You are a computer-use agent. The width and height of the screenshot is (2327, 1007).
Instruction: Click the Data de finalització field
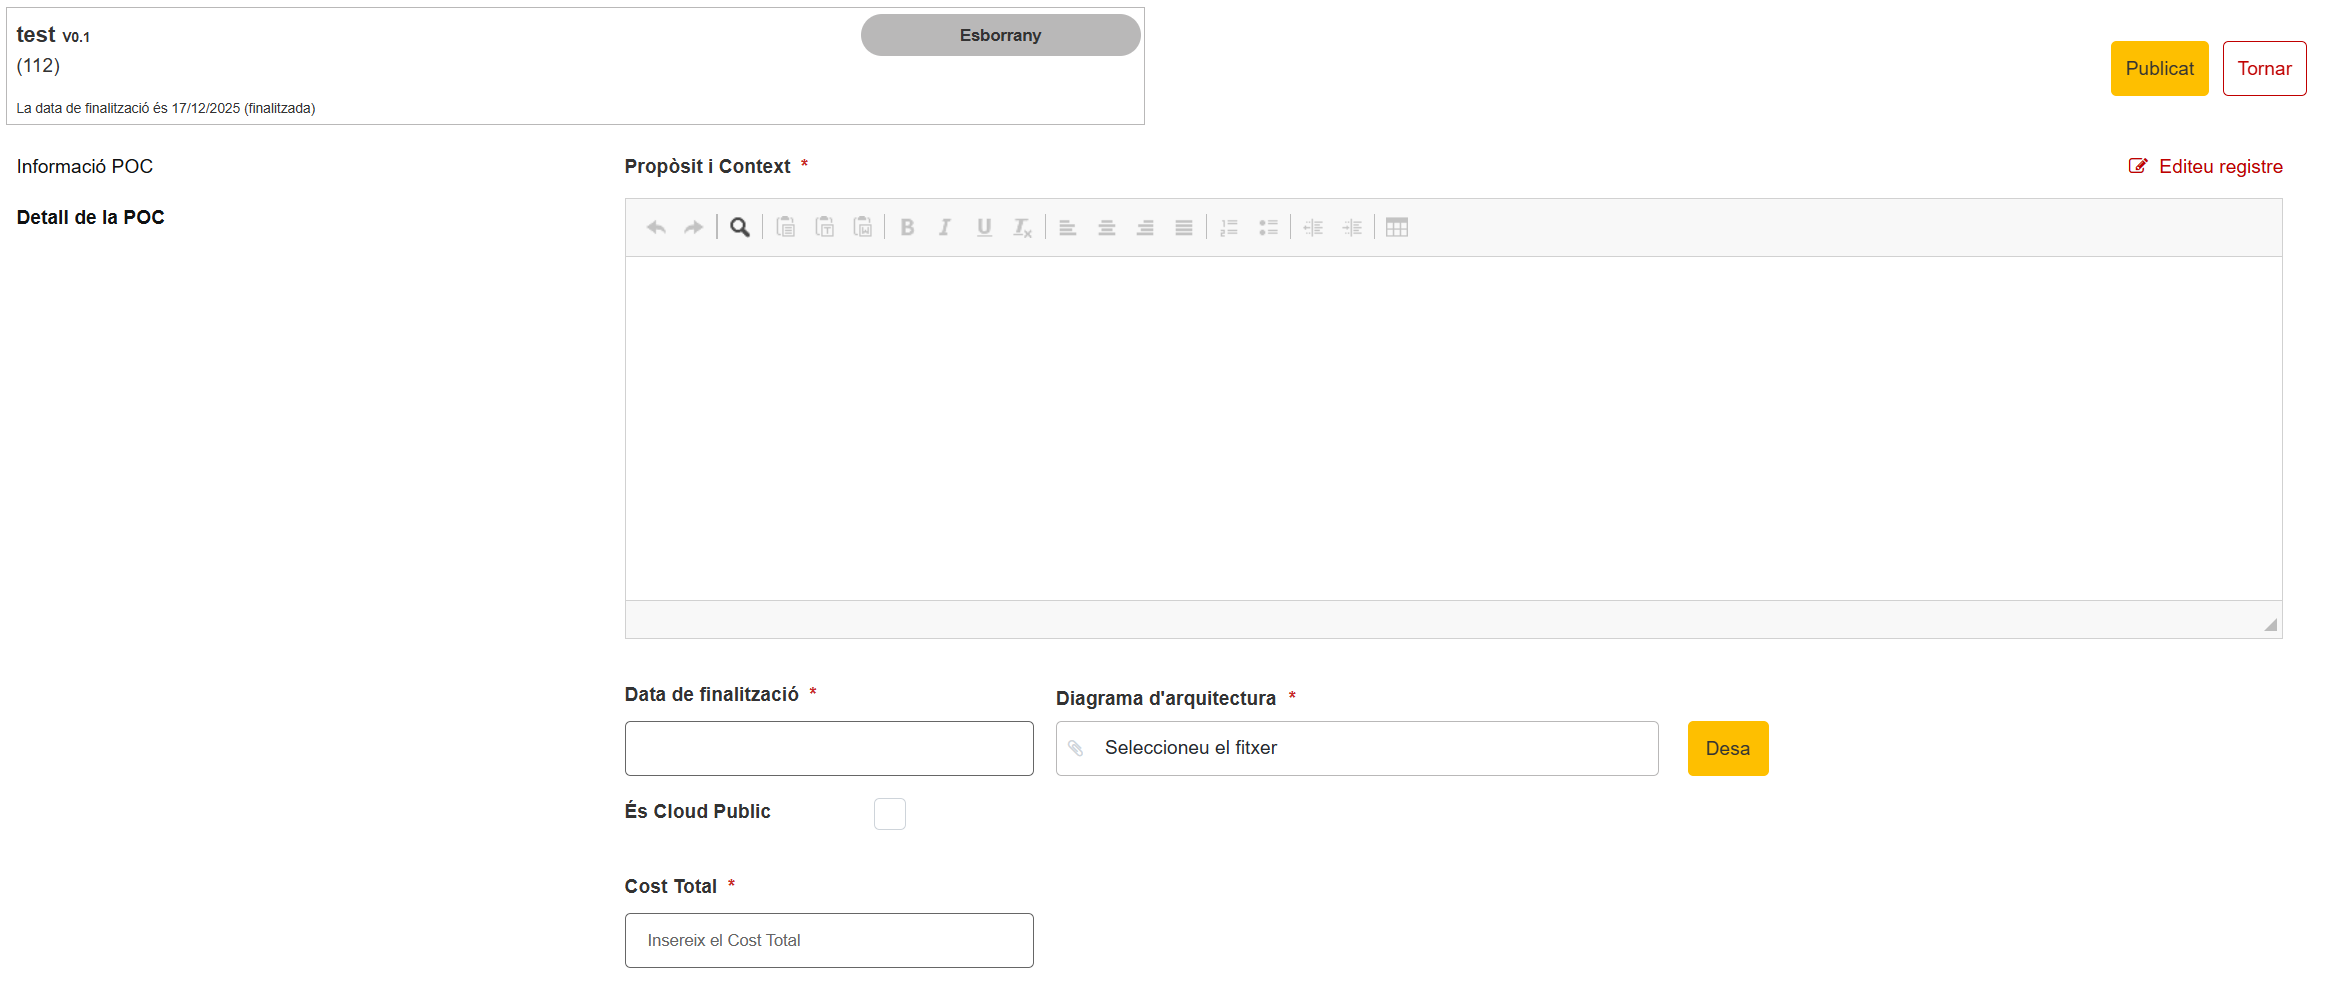(829, 748)
